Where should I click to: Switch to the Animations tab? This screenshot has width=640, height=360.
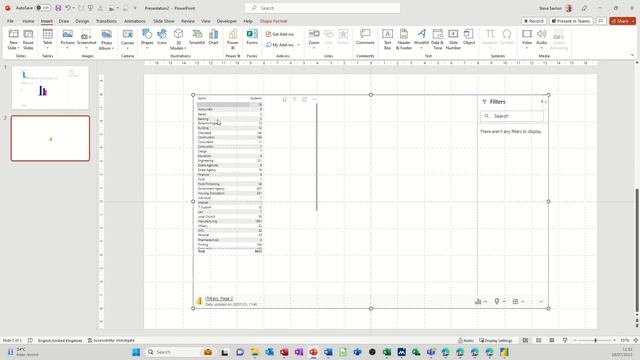tap(135, 21)
